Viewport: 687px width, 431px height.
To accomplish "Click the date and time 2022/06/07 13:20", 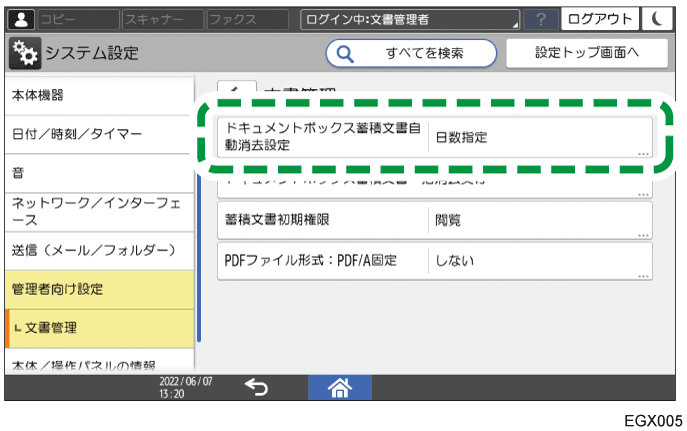I will tap(186, 388).
